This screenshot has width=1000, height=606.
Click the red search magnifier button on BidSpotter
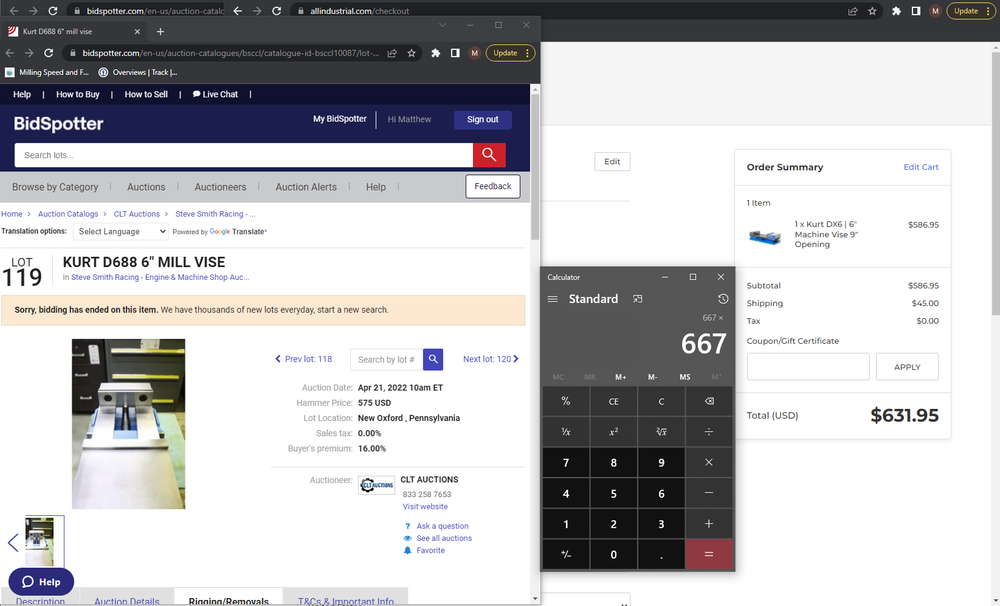489,155
